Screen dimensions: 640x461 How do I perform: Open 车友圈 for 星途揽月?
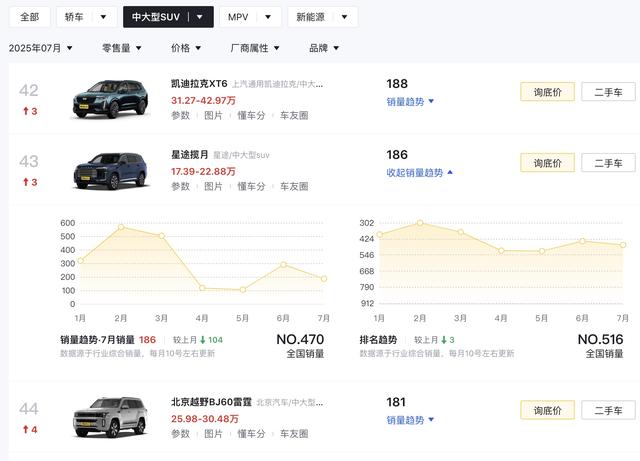click(294, 187)
